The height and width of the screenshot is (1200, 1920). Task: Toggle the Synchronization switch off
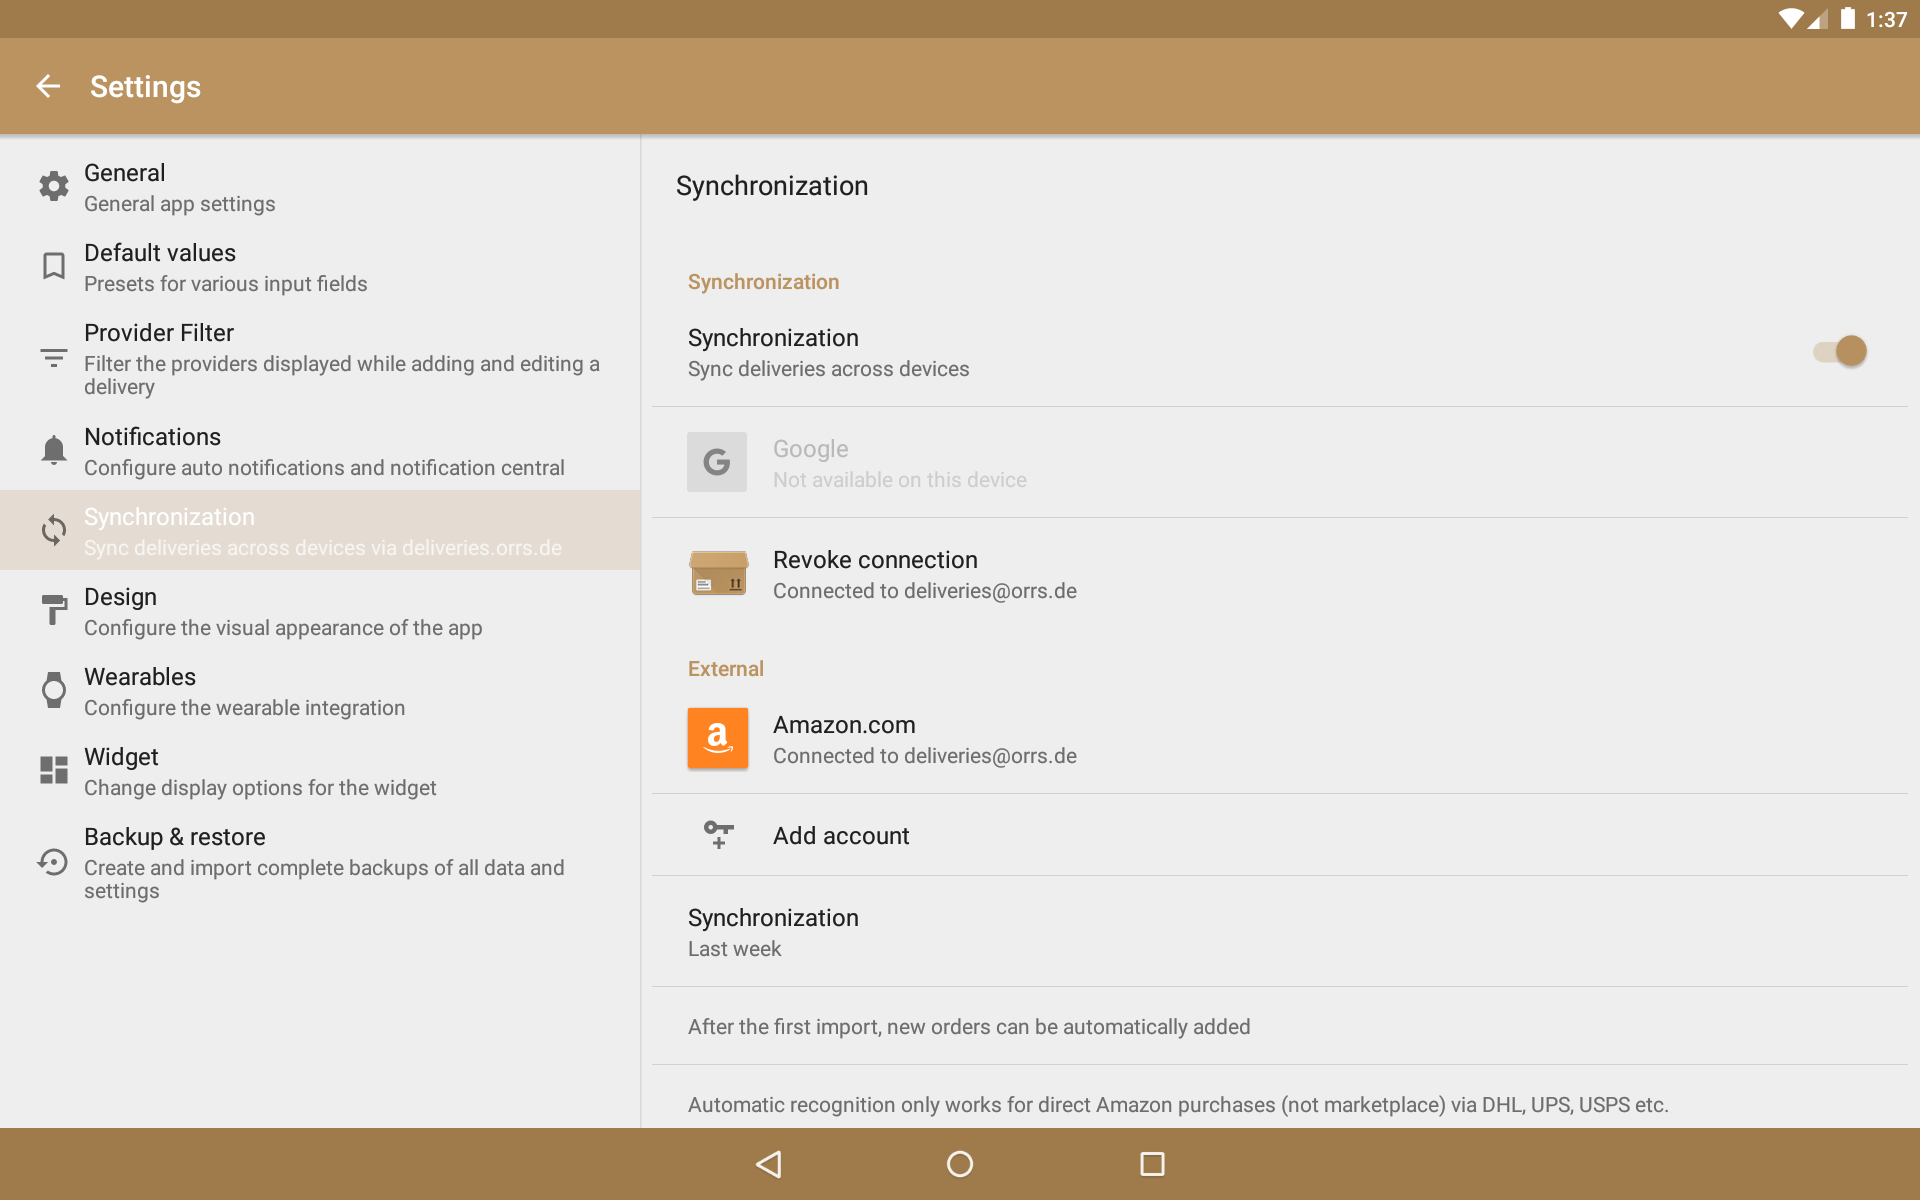[1840, 351]
